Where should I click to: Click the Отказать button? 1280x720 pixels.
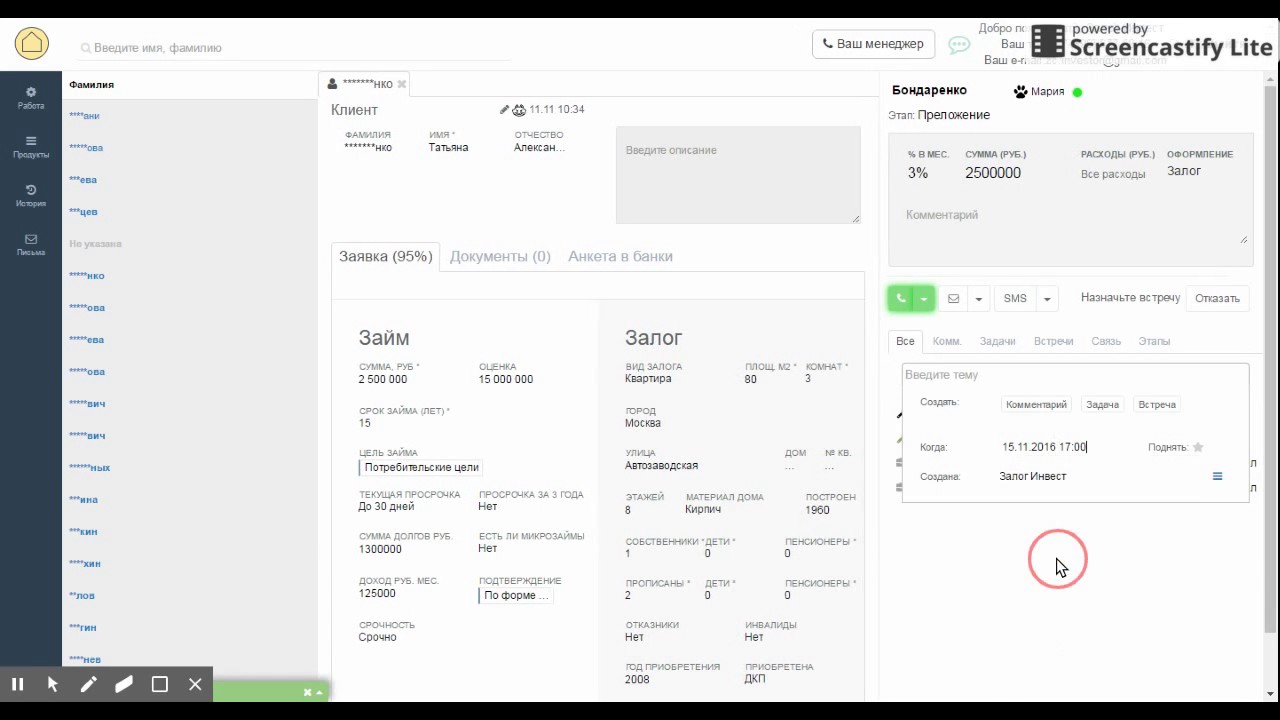click(x=1217, y=298)
